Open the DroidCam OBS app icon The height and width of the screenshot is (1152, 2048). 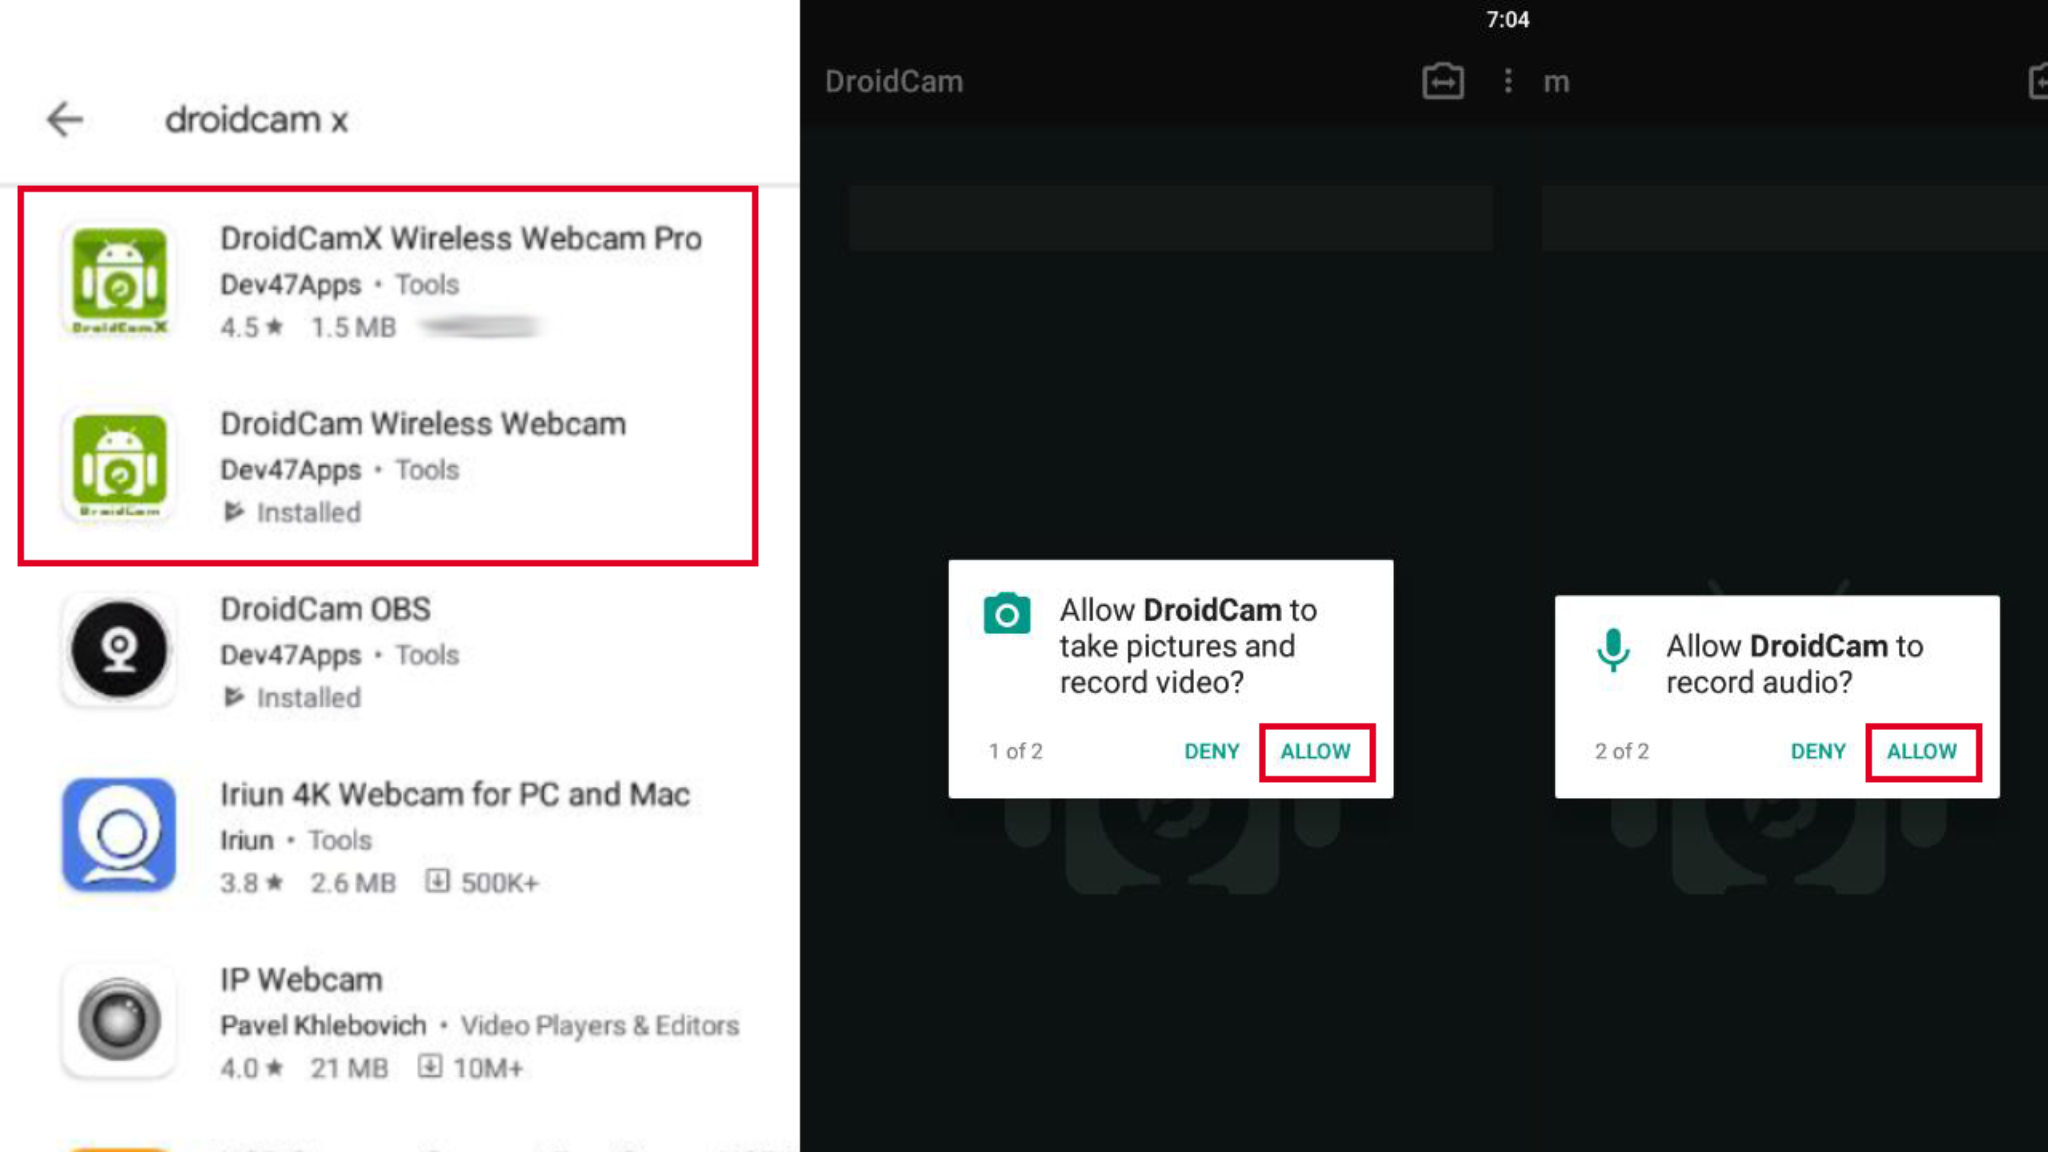(x=119, y=650)
